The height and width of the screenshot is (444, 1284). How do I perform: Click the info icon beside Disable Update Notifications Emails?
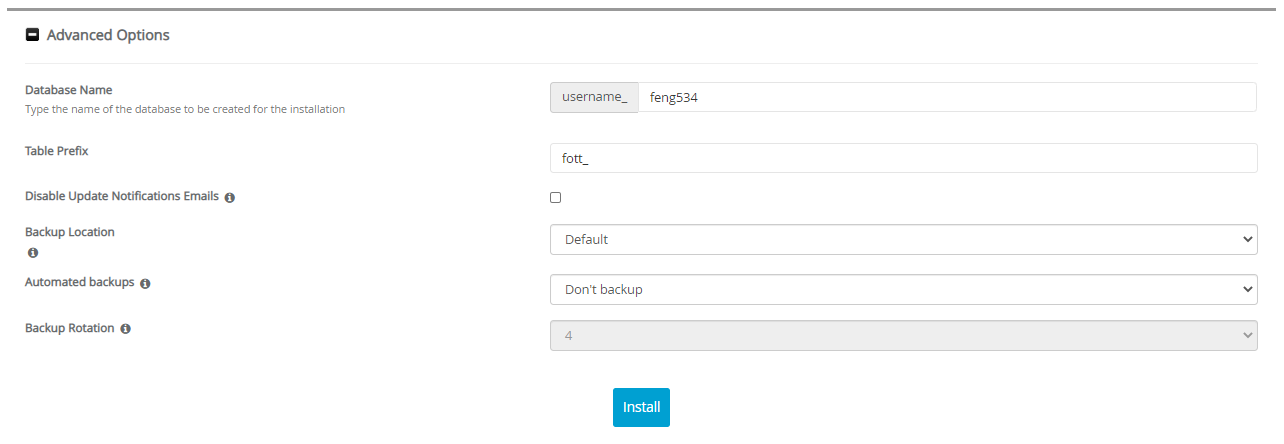[230, 198]
